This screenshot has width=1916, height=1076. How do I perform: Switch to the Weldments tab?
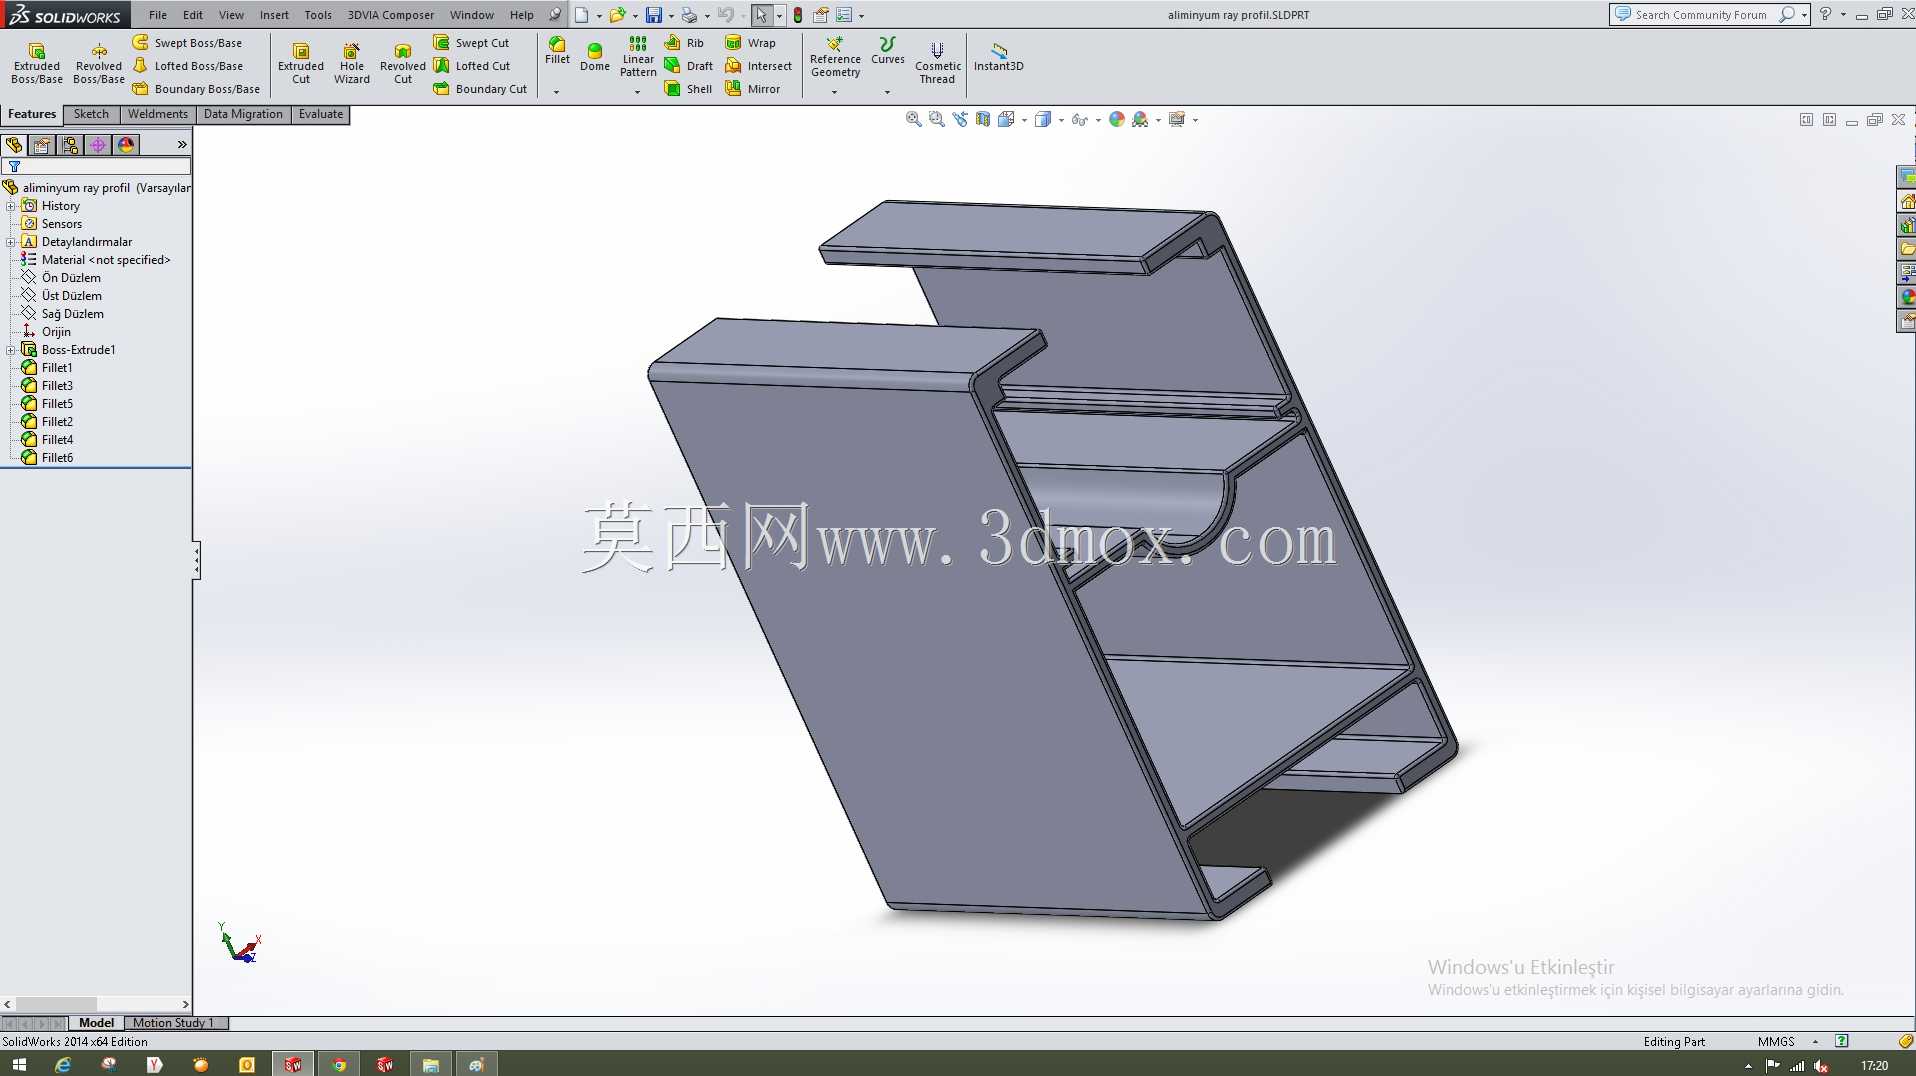coord(157,114)
